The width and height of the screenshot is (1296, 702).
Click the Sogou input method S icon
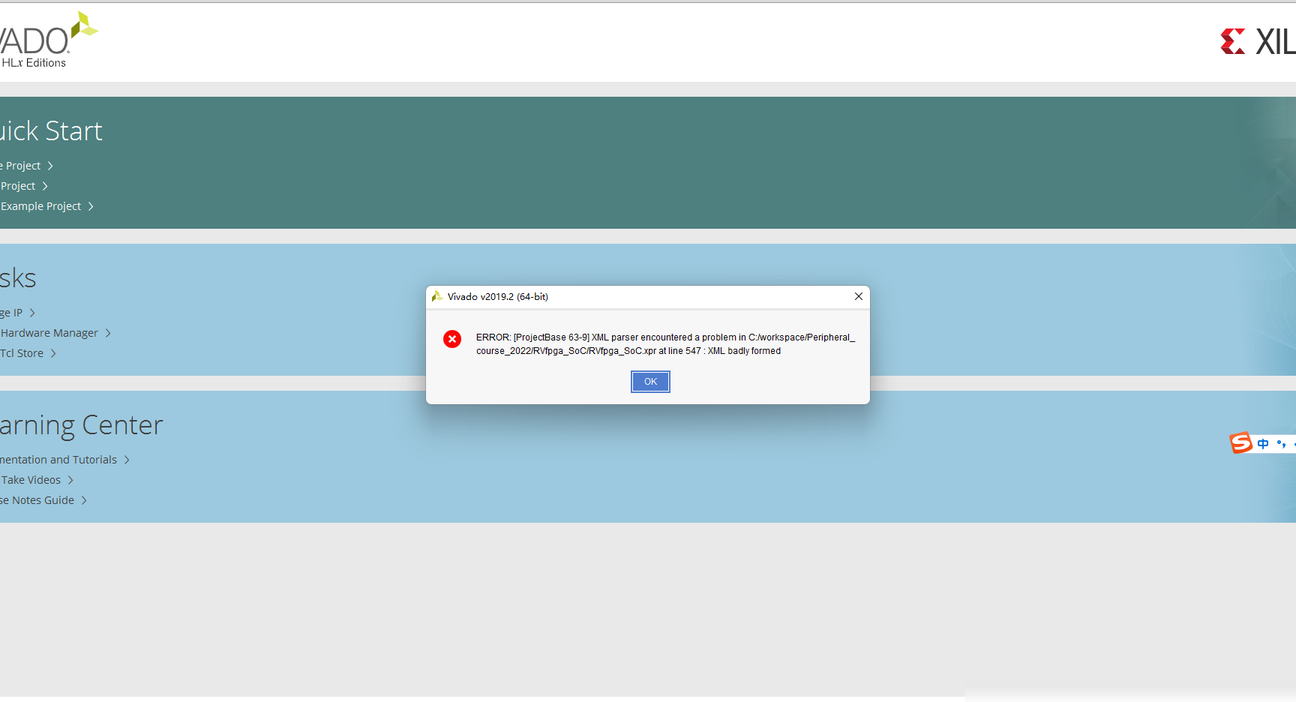[x=1241, y=443]
